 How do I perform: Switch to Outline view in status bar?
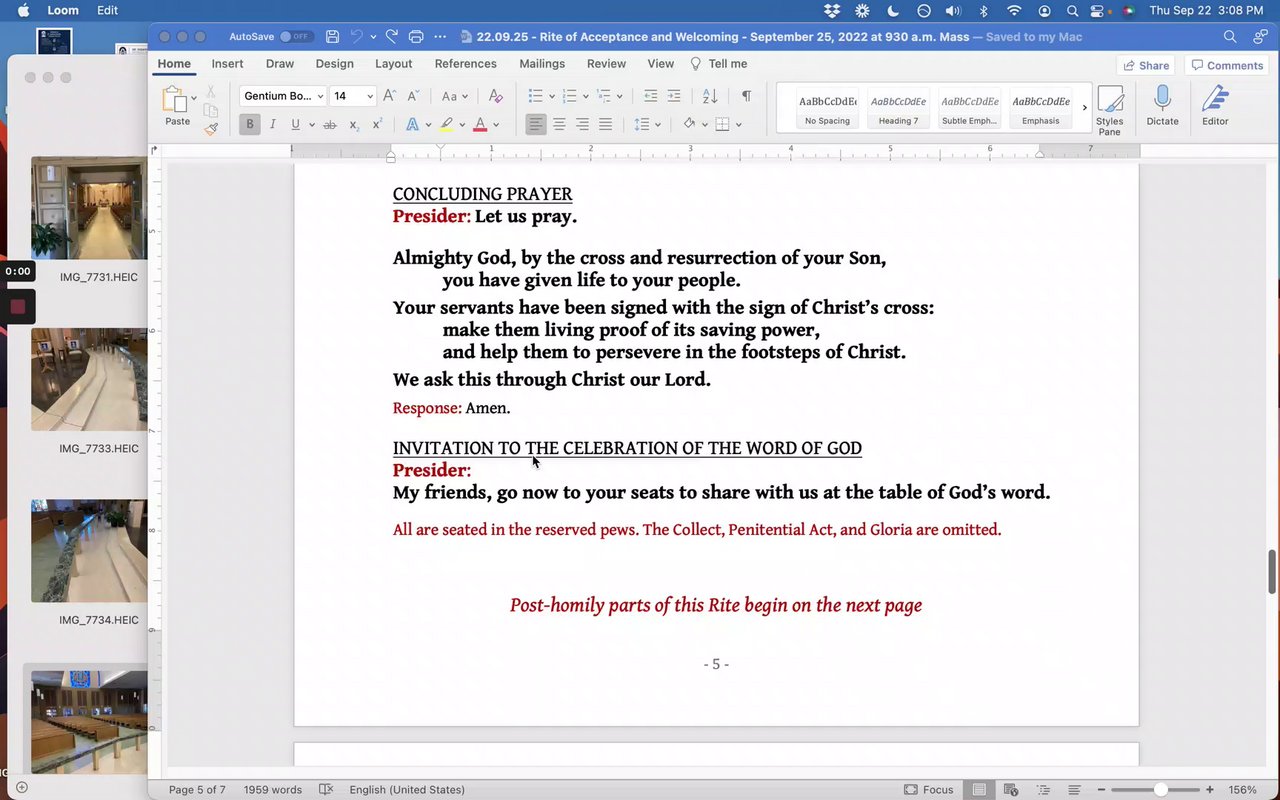[1043, 790]
